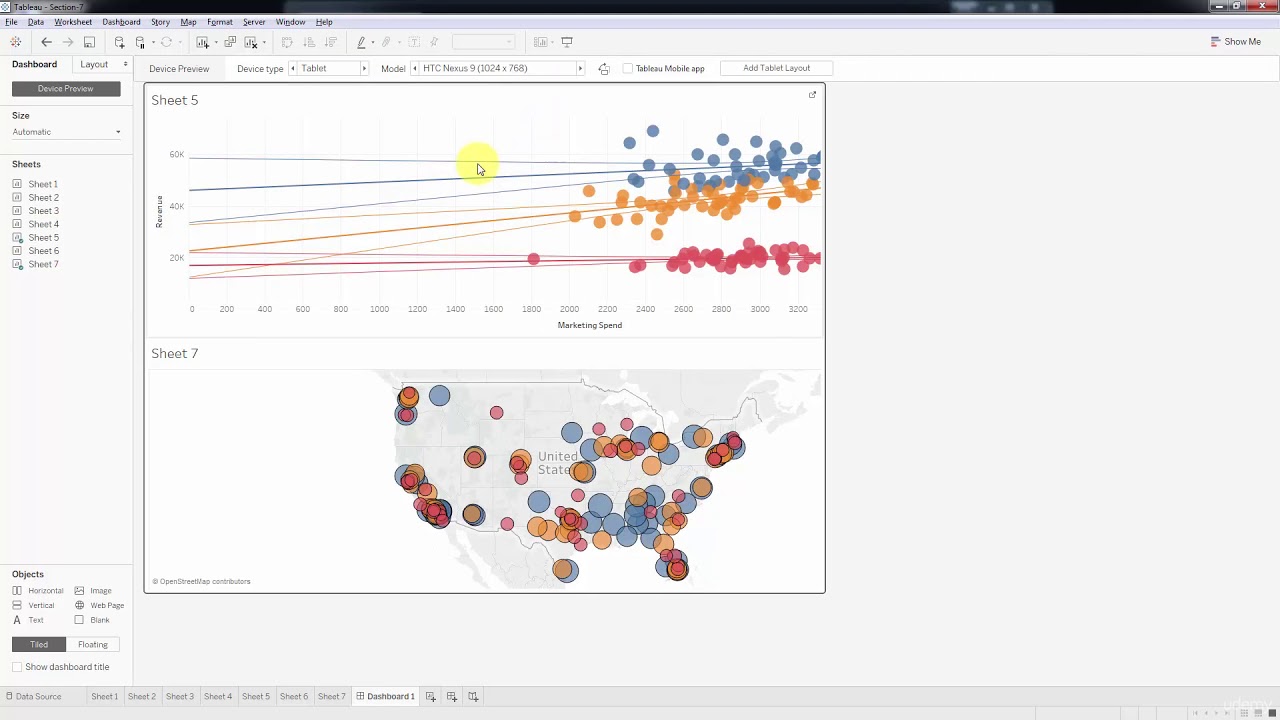Click the Sheet 5 expand icon
Image resolution: width=1280 pixels, height=720 pixels.
click(x=812, y=95)
